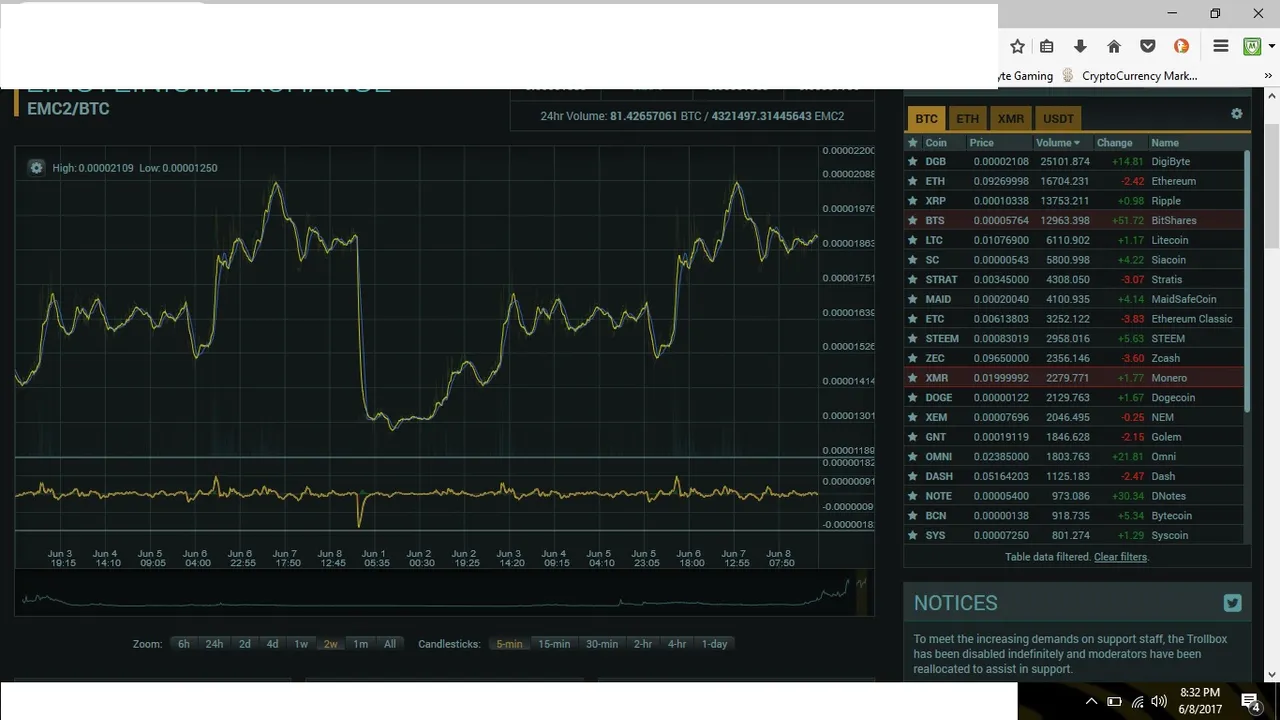Favorite the XRP coin row star
The height and width of the screenshot is (720, 1280).
[x=912, y=201]
